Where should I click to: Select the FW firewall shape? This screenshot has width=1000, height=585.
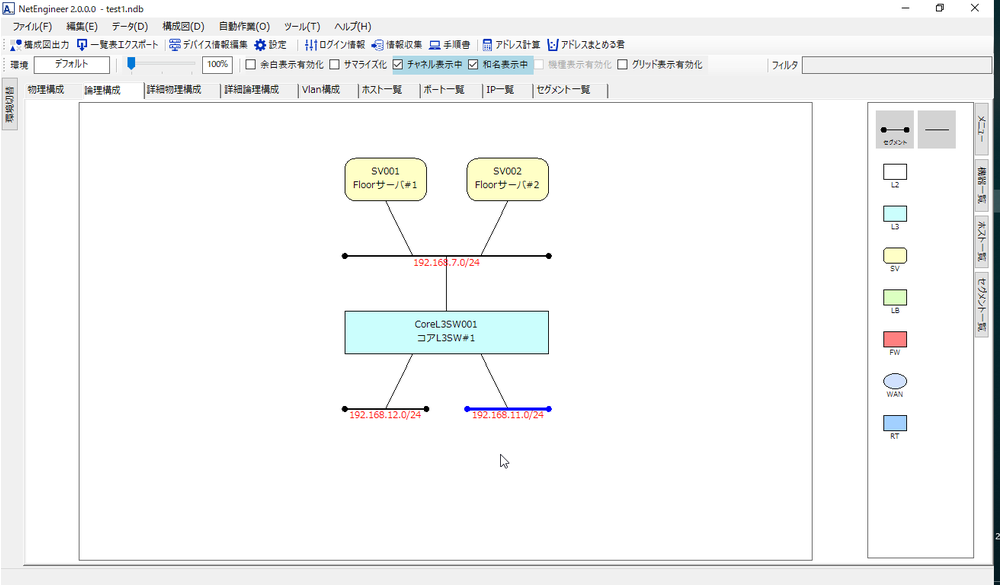click(x=895, y=340)
